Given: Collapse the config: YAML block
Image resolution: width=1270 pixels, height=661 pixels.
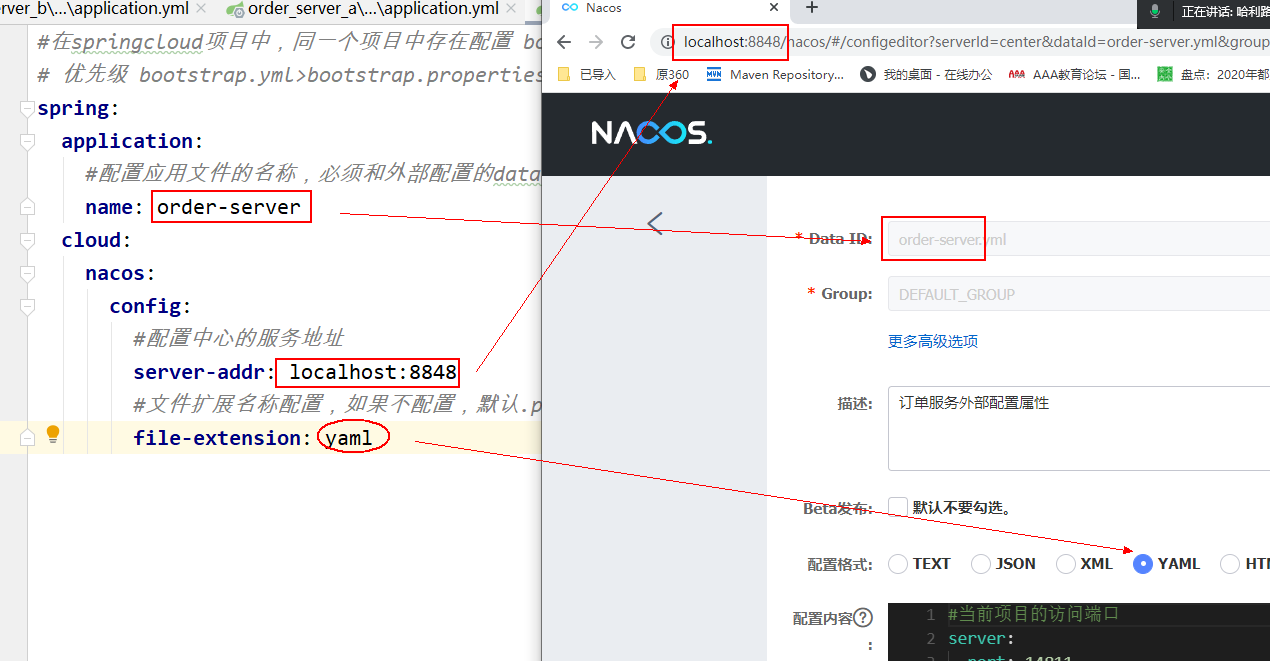Looking at the screenshot, I should (x=28, y=306).
